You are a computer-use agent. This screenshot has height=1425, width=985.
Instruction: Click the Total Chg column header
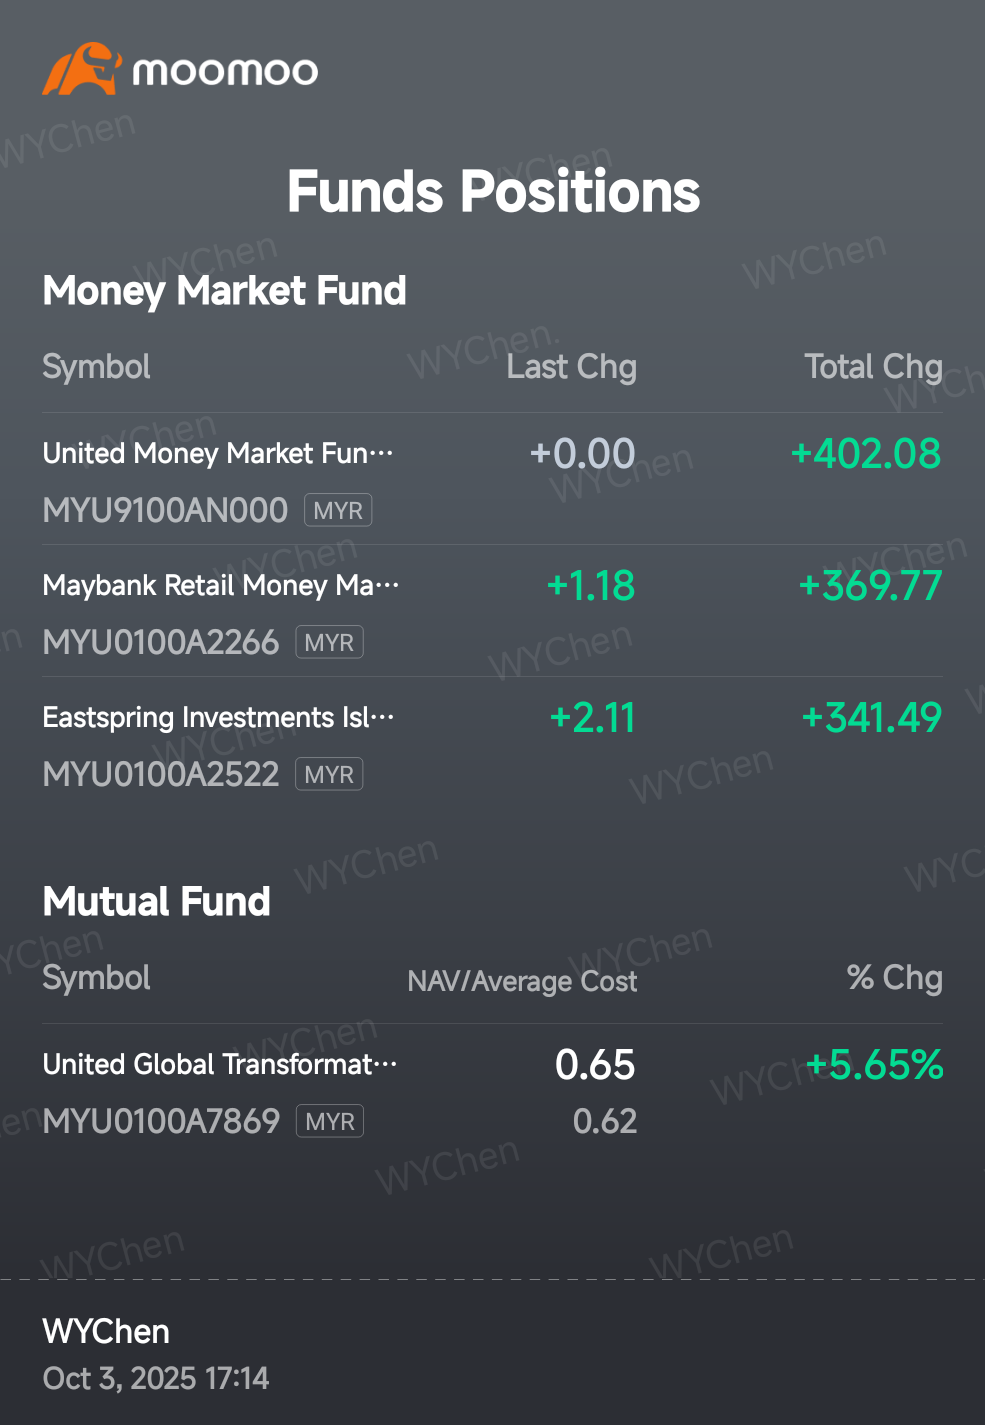pyautogui.click(x=873, y=367)
